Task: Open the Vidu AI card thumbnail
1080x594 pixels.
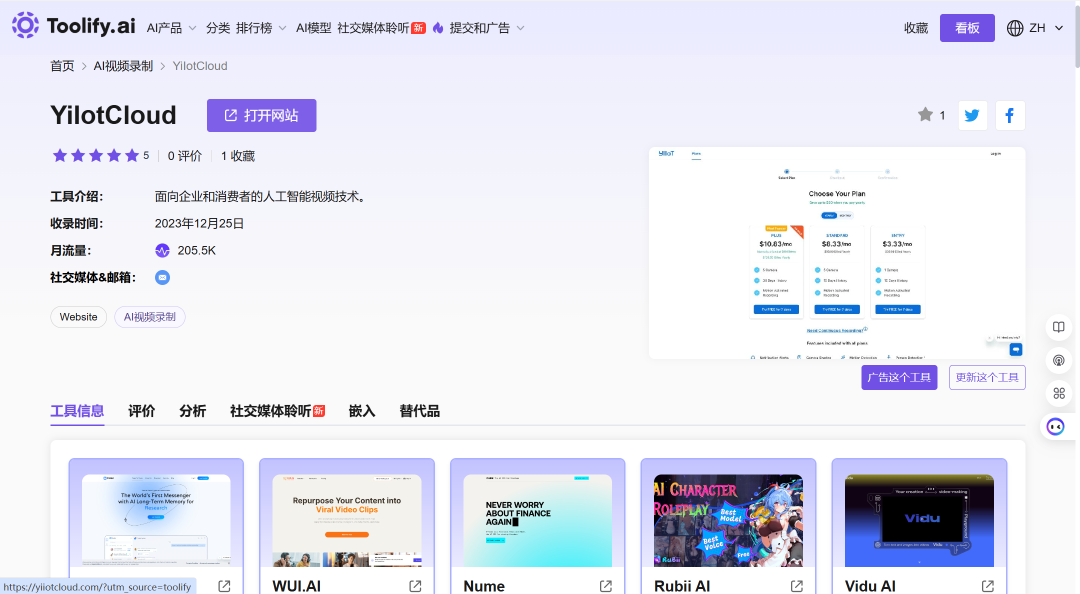Action: pyautogui.click(x=920, y=520)
